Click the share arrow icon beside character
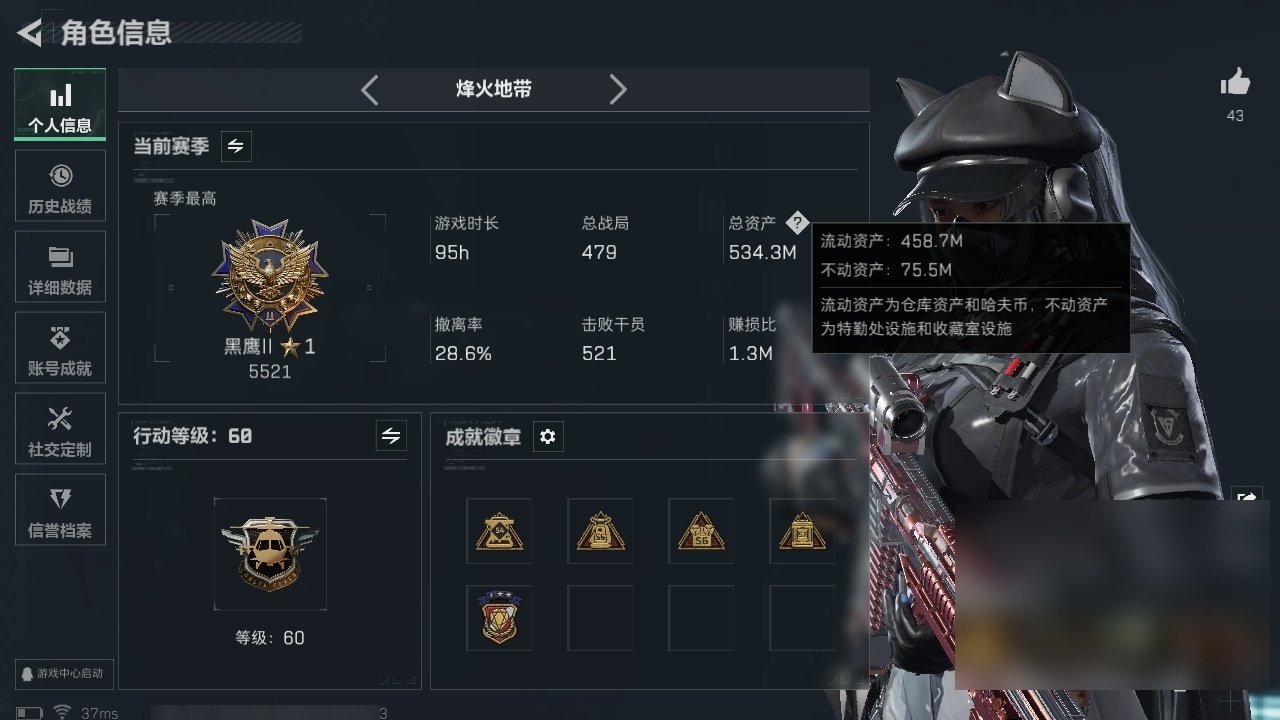Image resolution: width=1280 pixels, height=720 pixels. (x=1248, y=498)
